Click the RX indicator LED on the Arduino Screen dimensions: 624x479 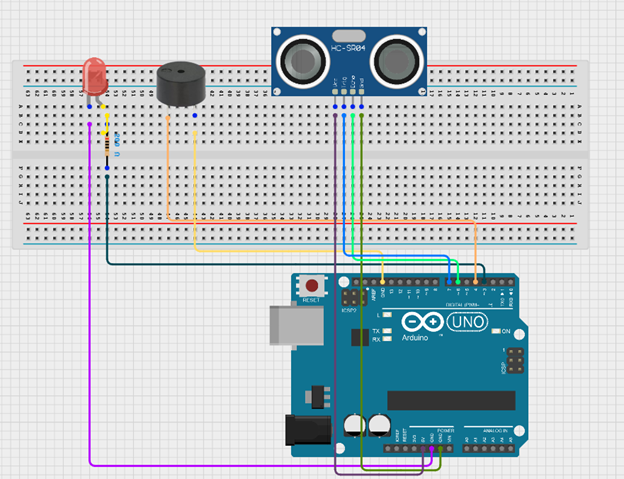[386, 339]
